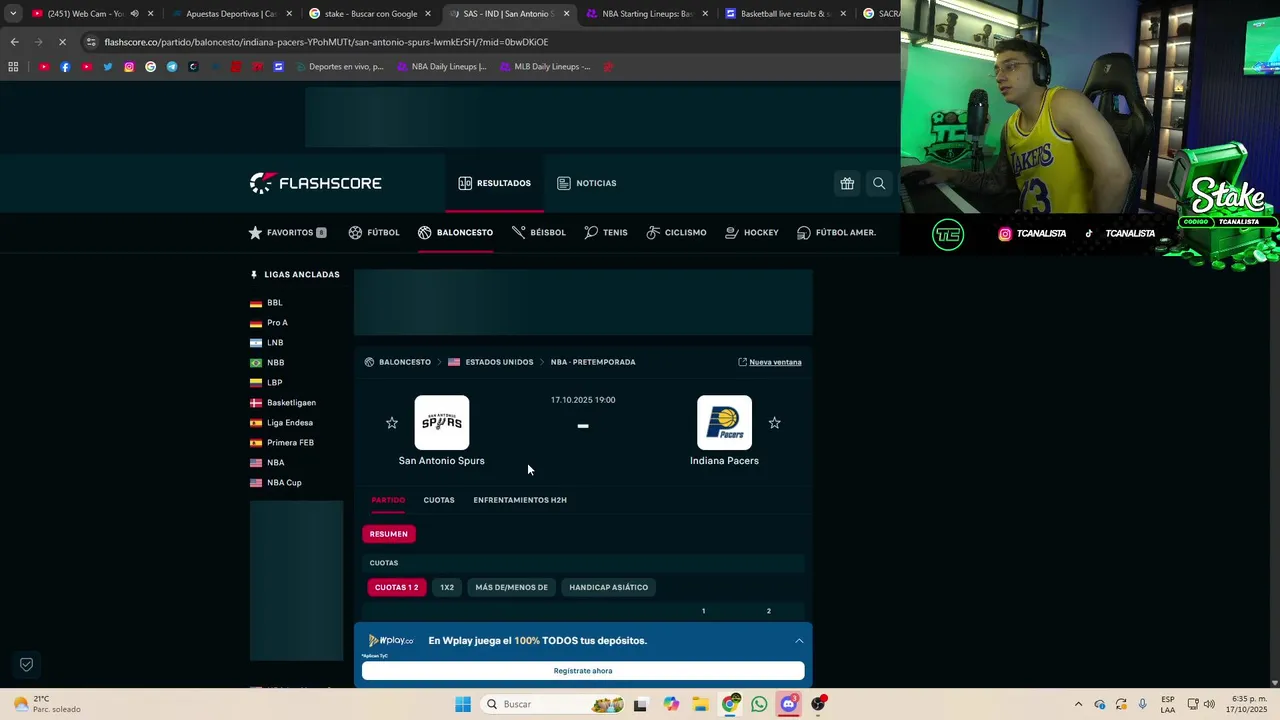Star Indiana Pacers as favorite
The height and width of the screenshot is (720, 1280).
coord(774,423)
